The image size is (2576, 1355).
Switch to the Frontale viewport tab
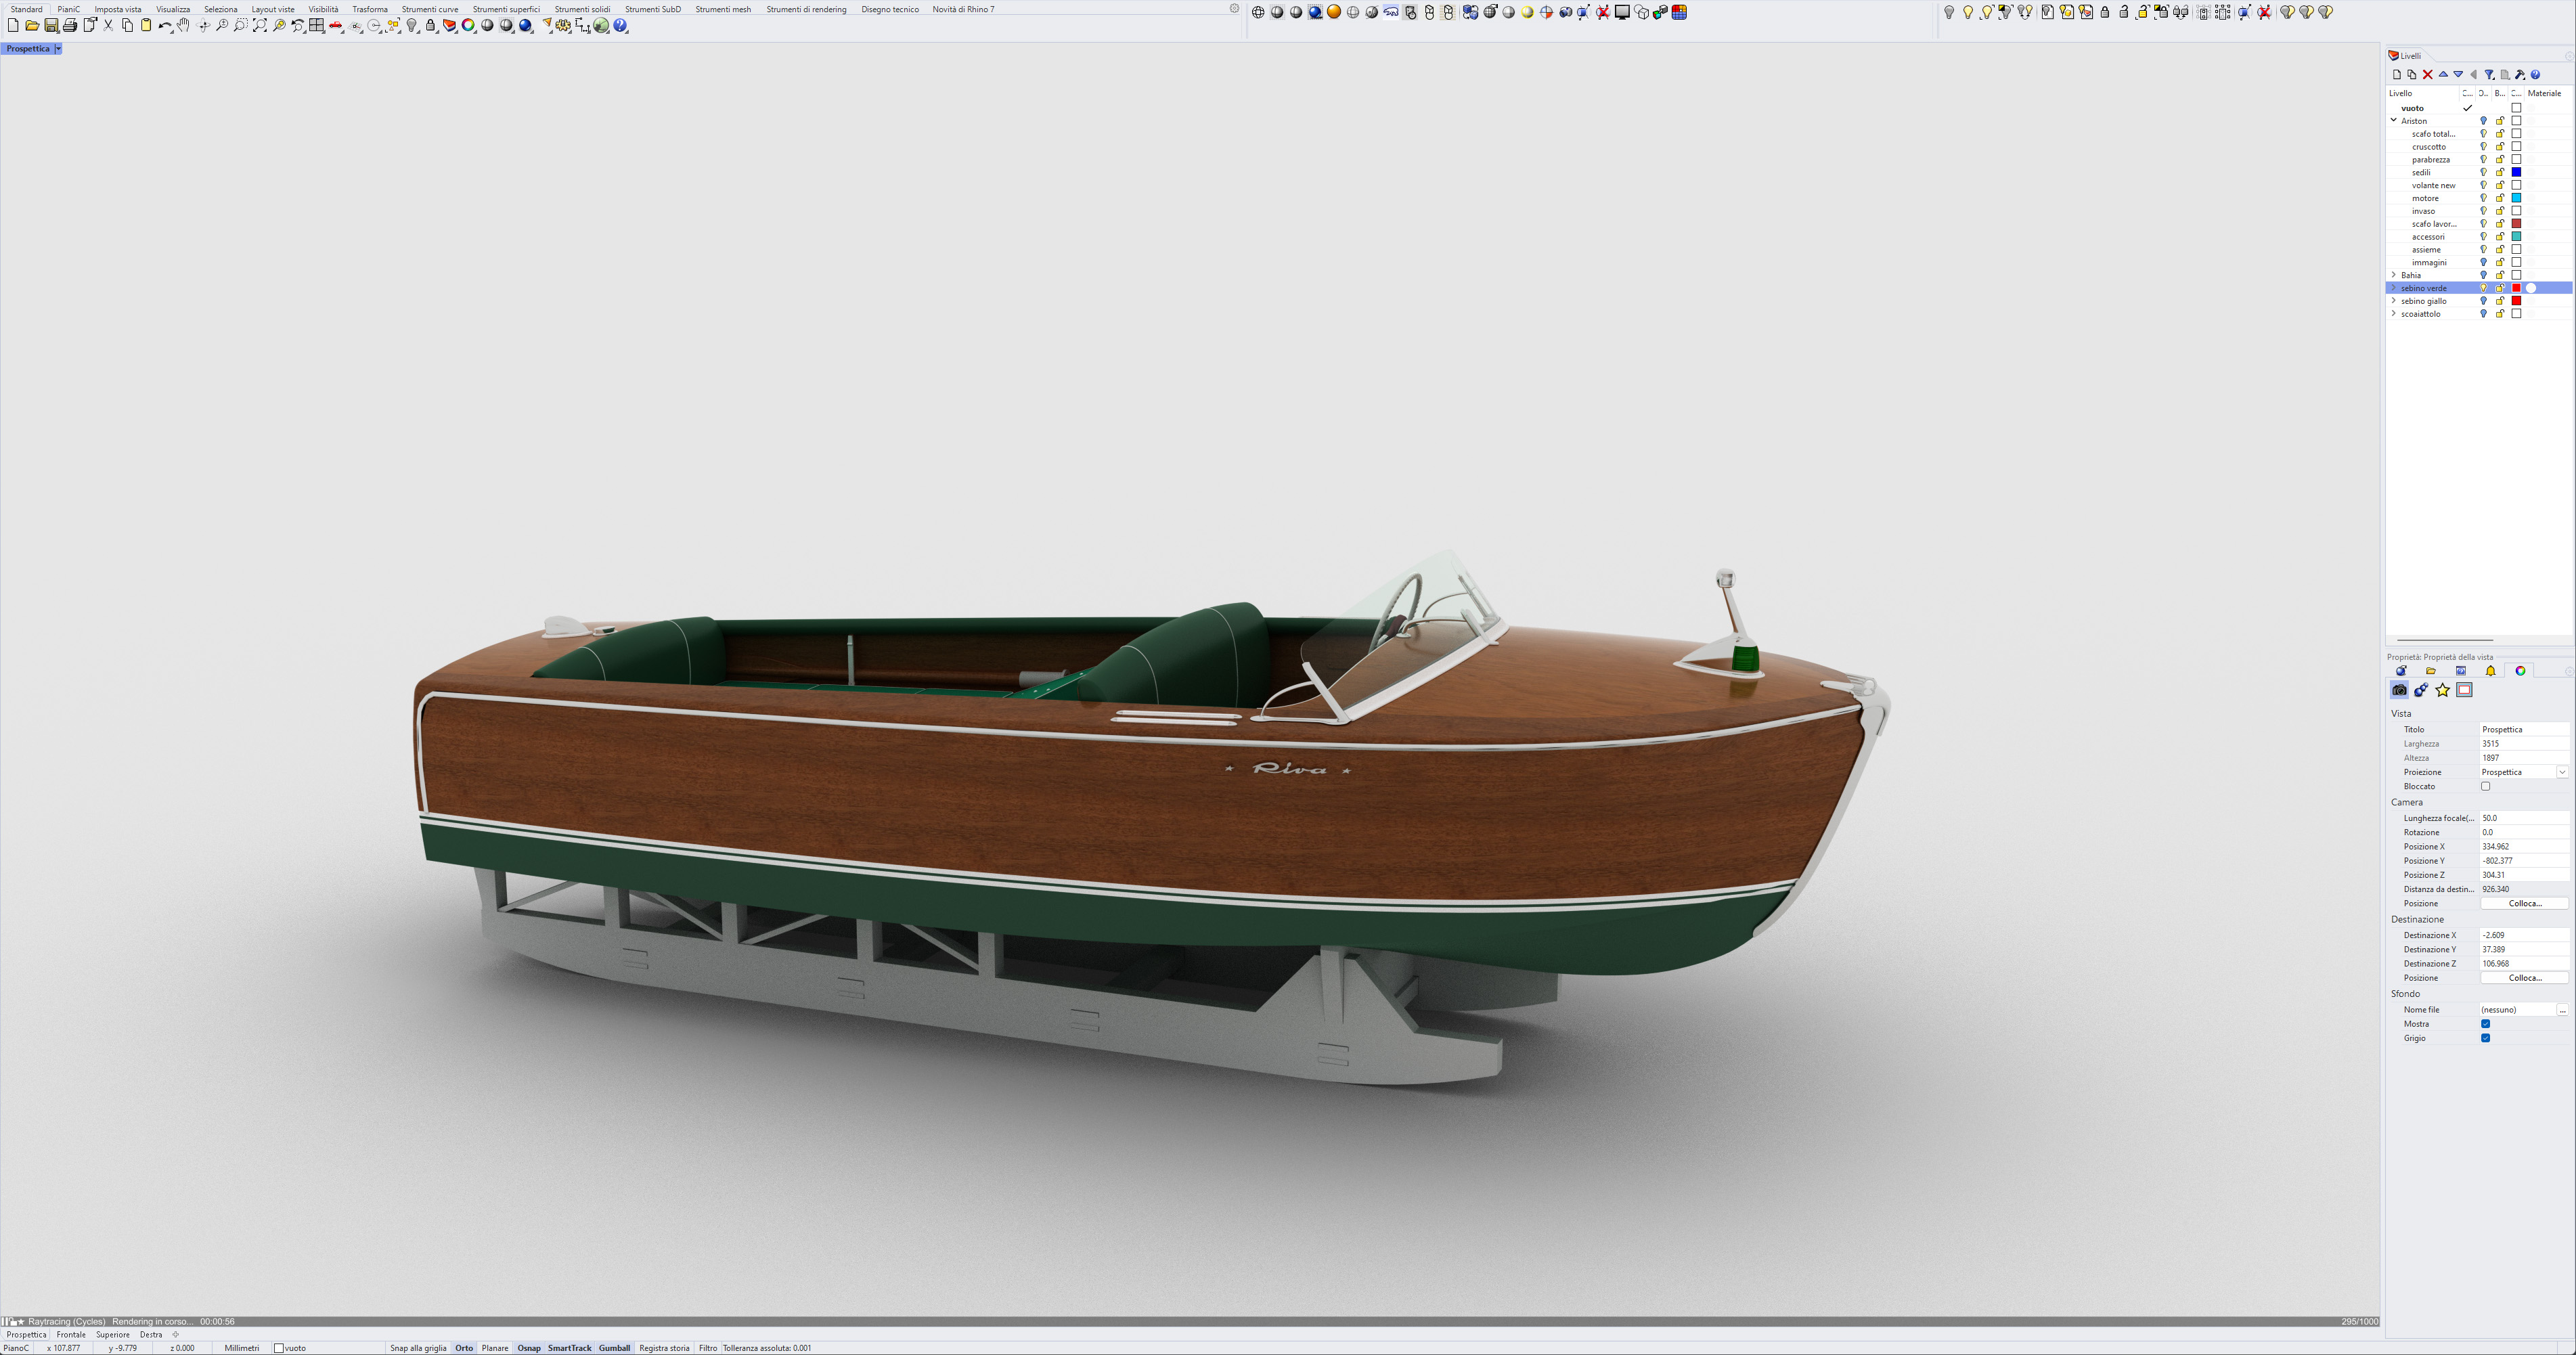point(71,1334)
